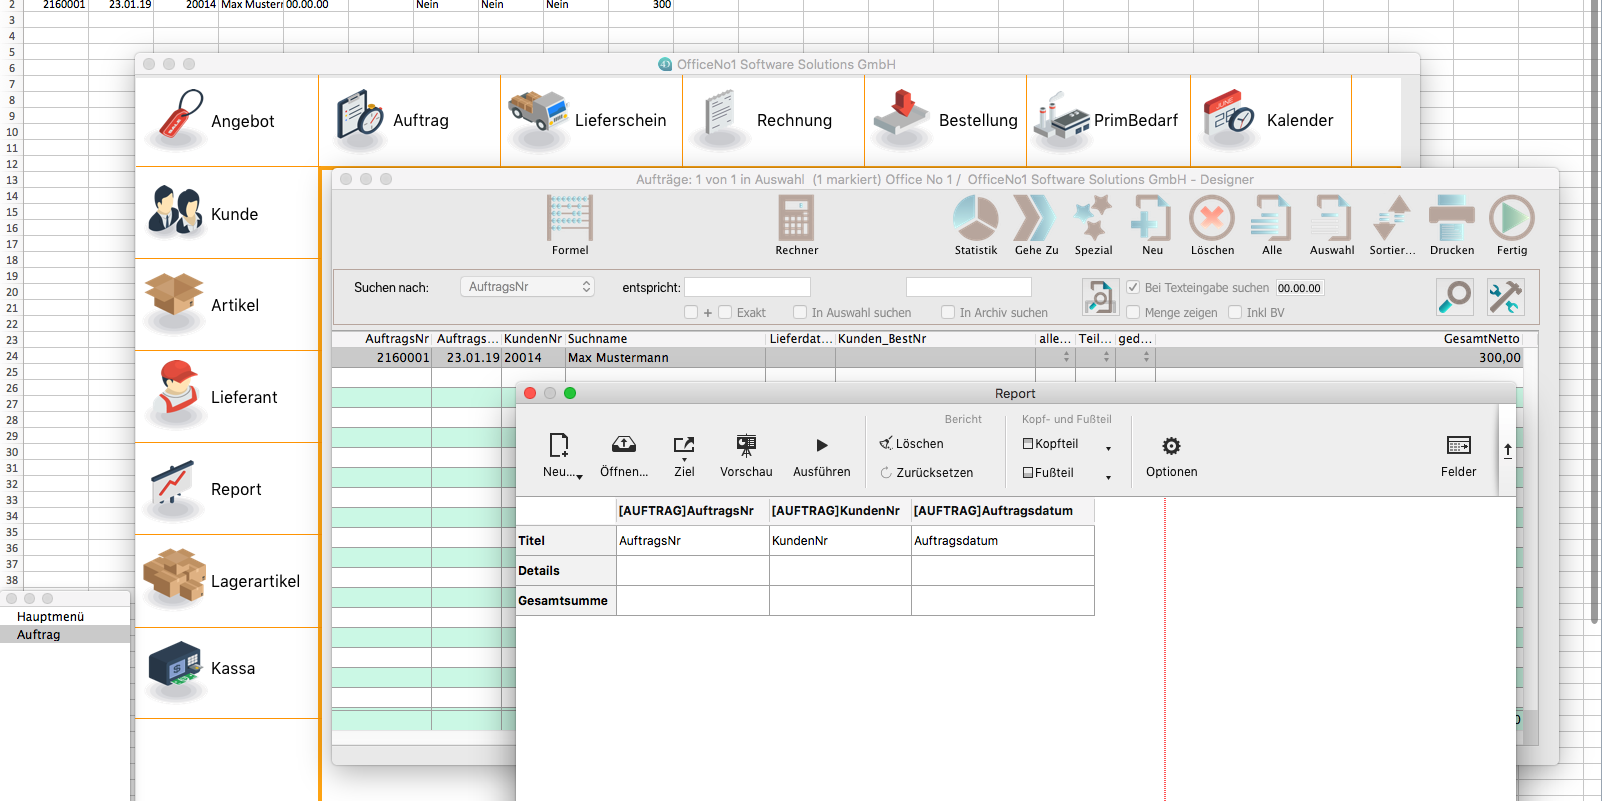The width and height of the screenshot is (1602, 801).
Task: Create new report with Neu... icon
Action: click(560, 455)
